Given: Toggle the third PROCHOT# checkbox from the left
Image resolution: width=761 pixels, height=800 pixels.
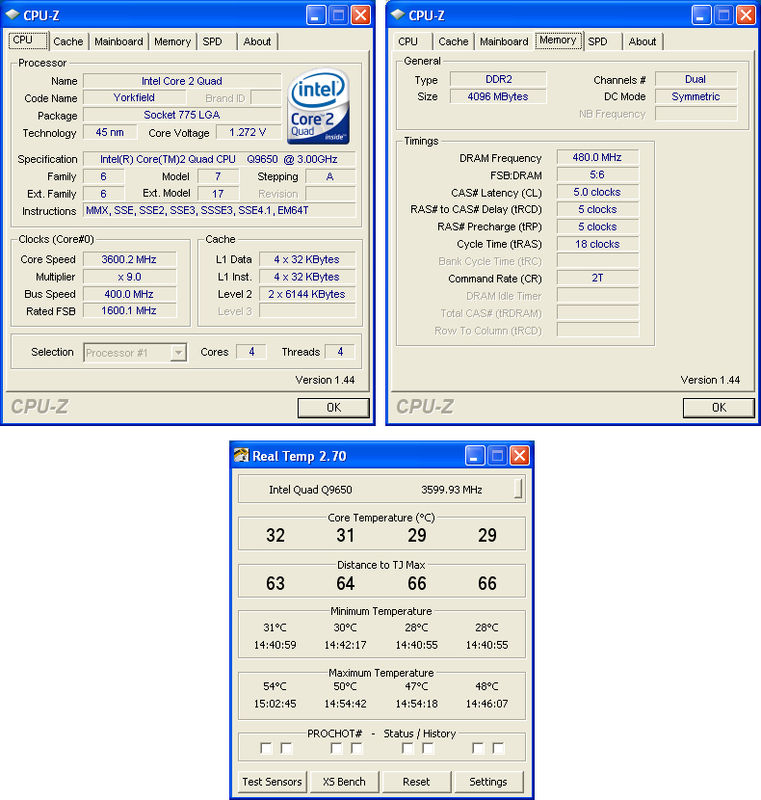Looking at the screenshot, I should point(336,748).
